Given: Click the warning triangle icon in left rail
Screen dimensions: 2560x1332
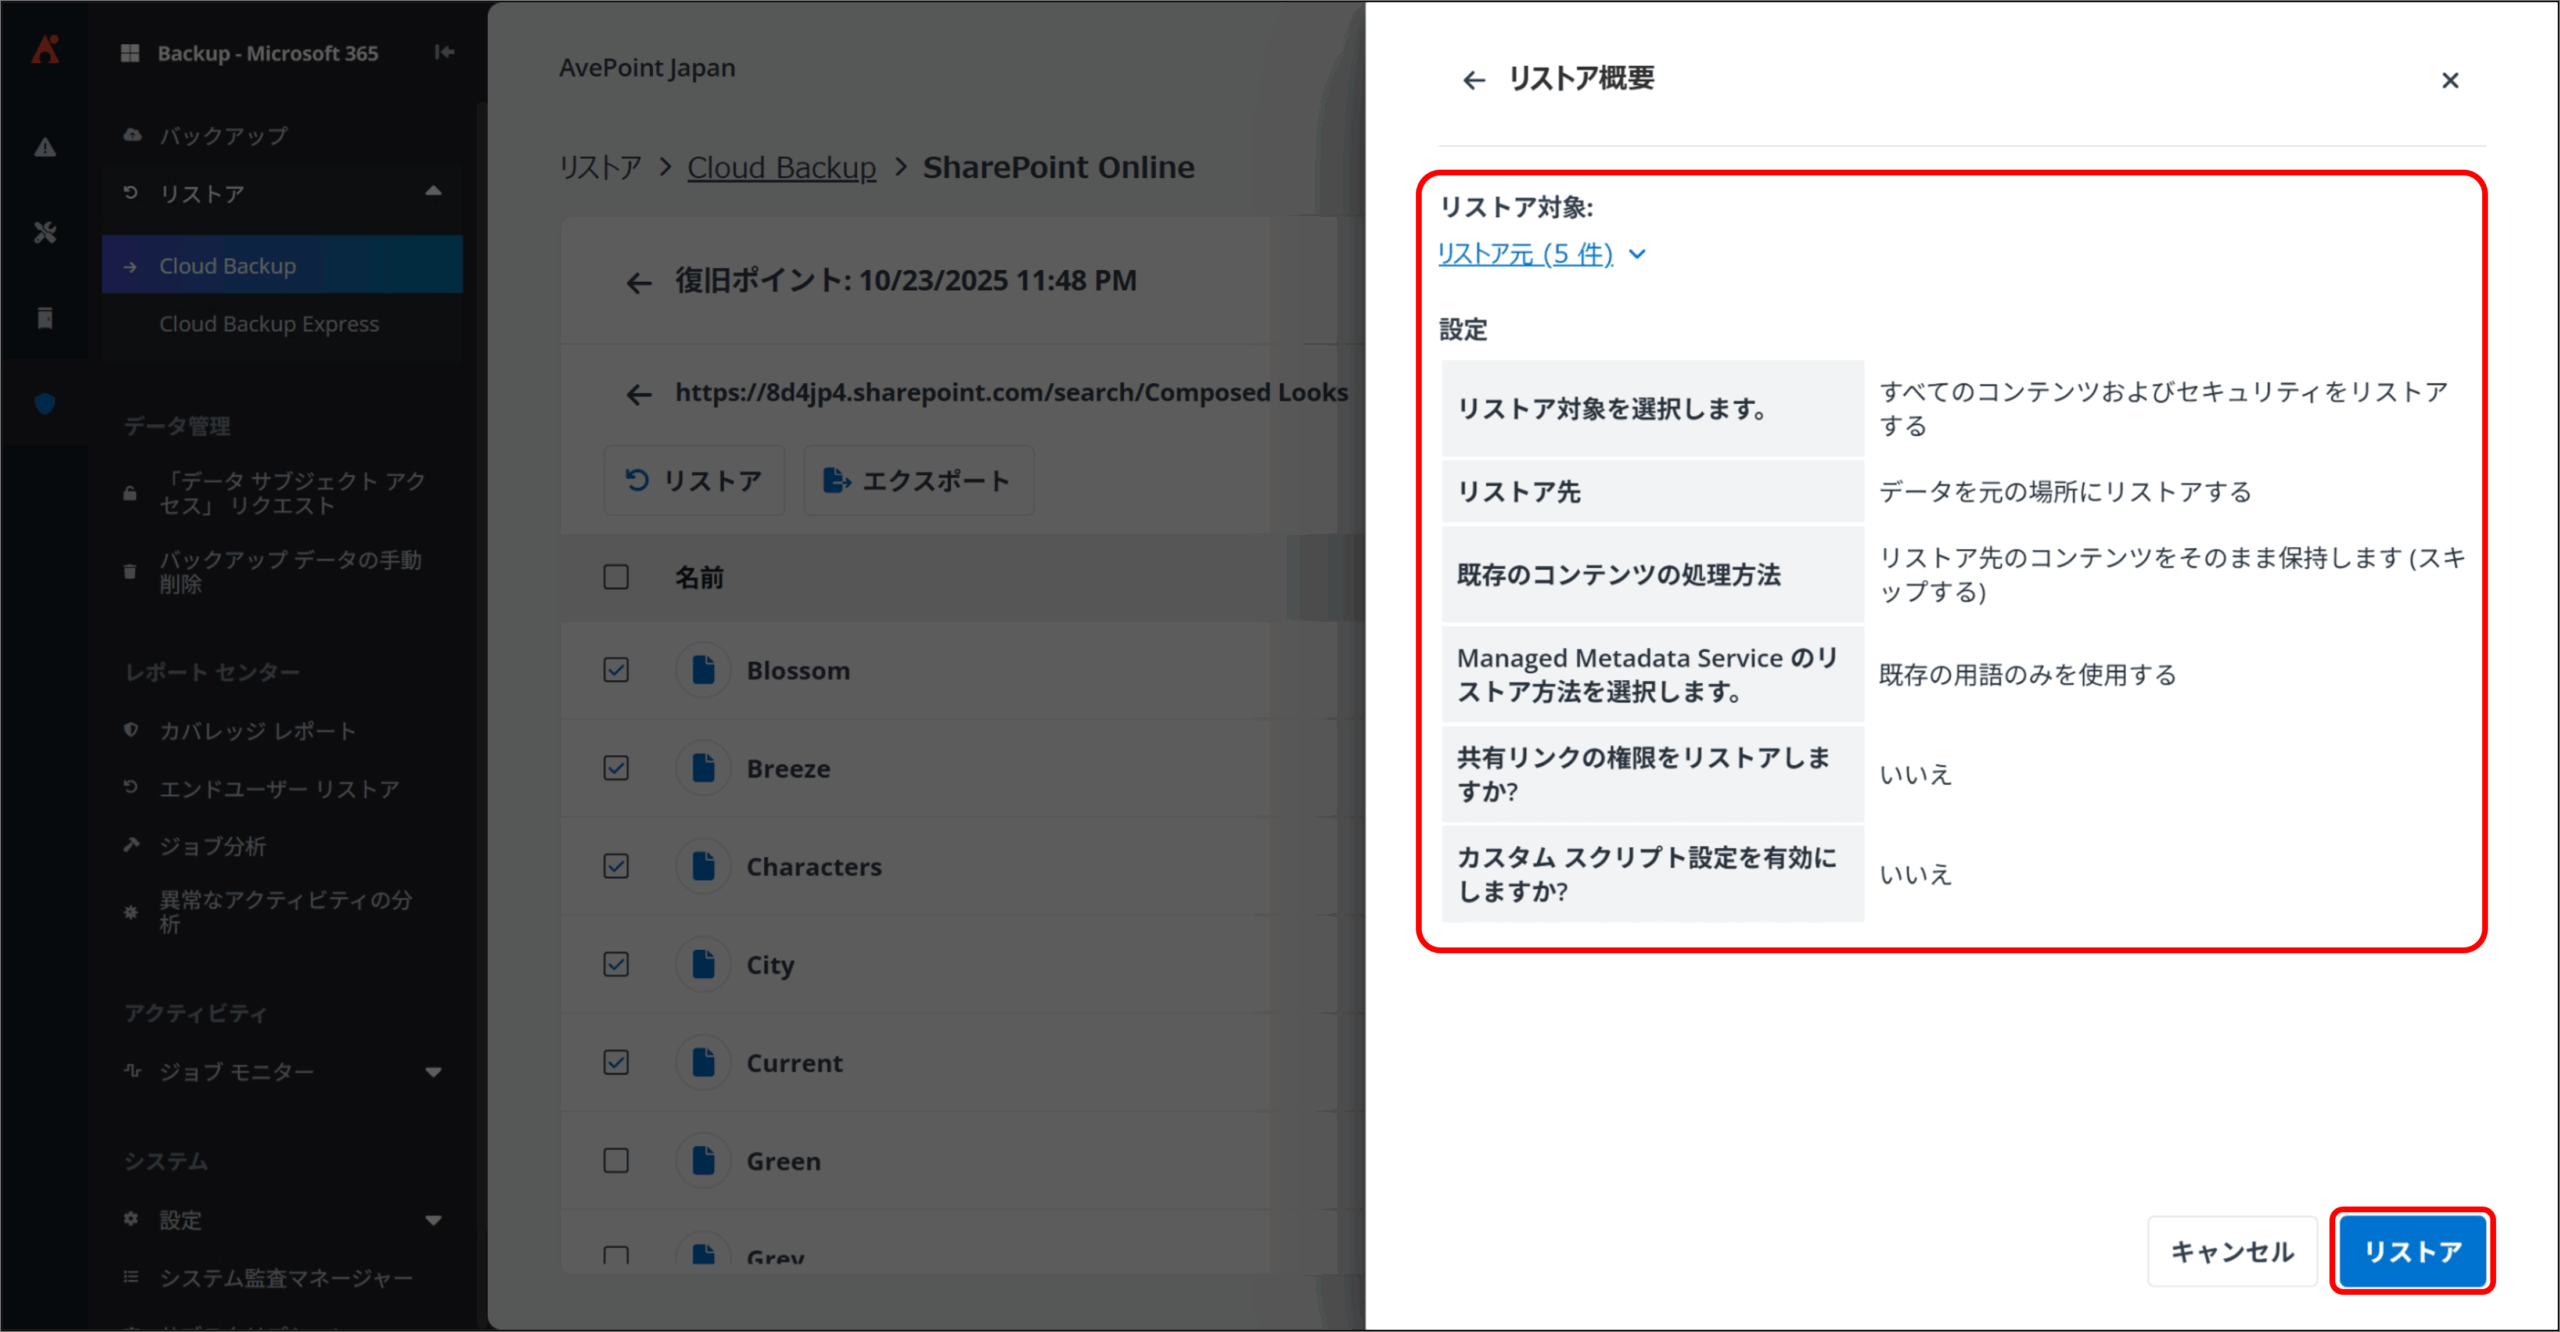Looking at the screenshot, I should pos(45,148).
